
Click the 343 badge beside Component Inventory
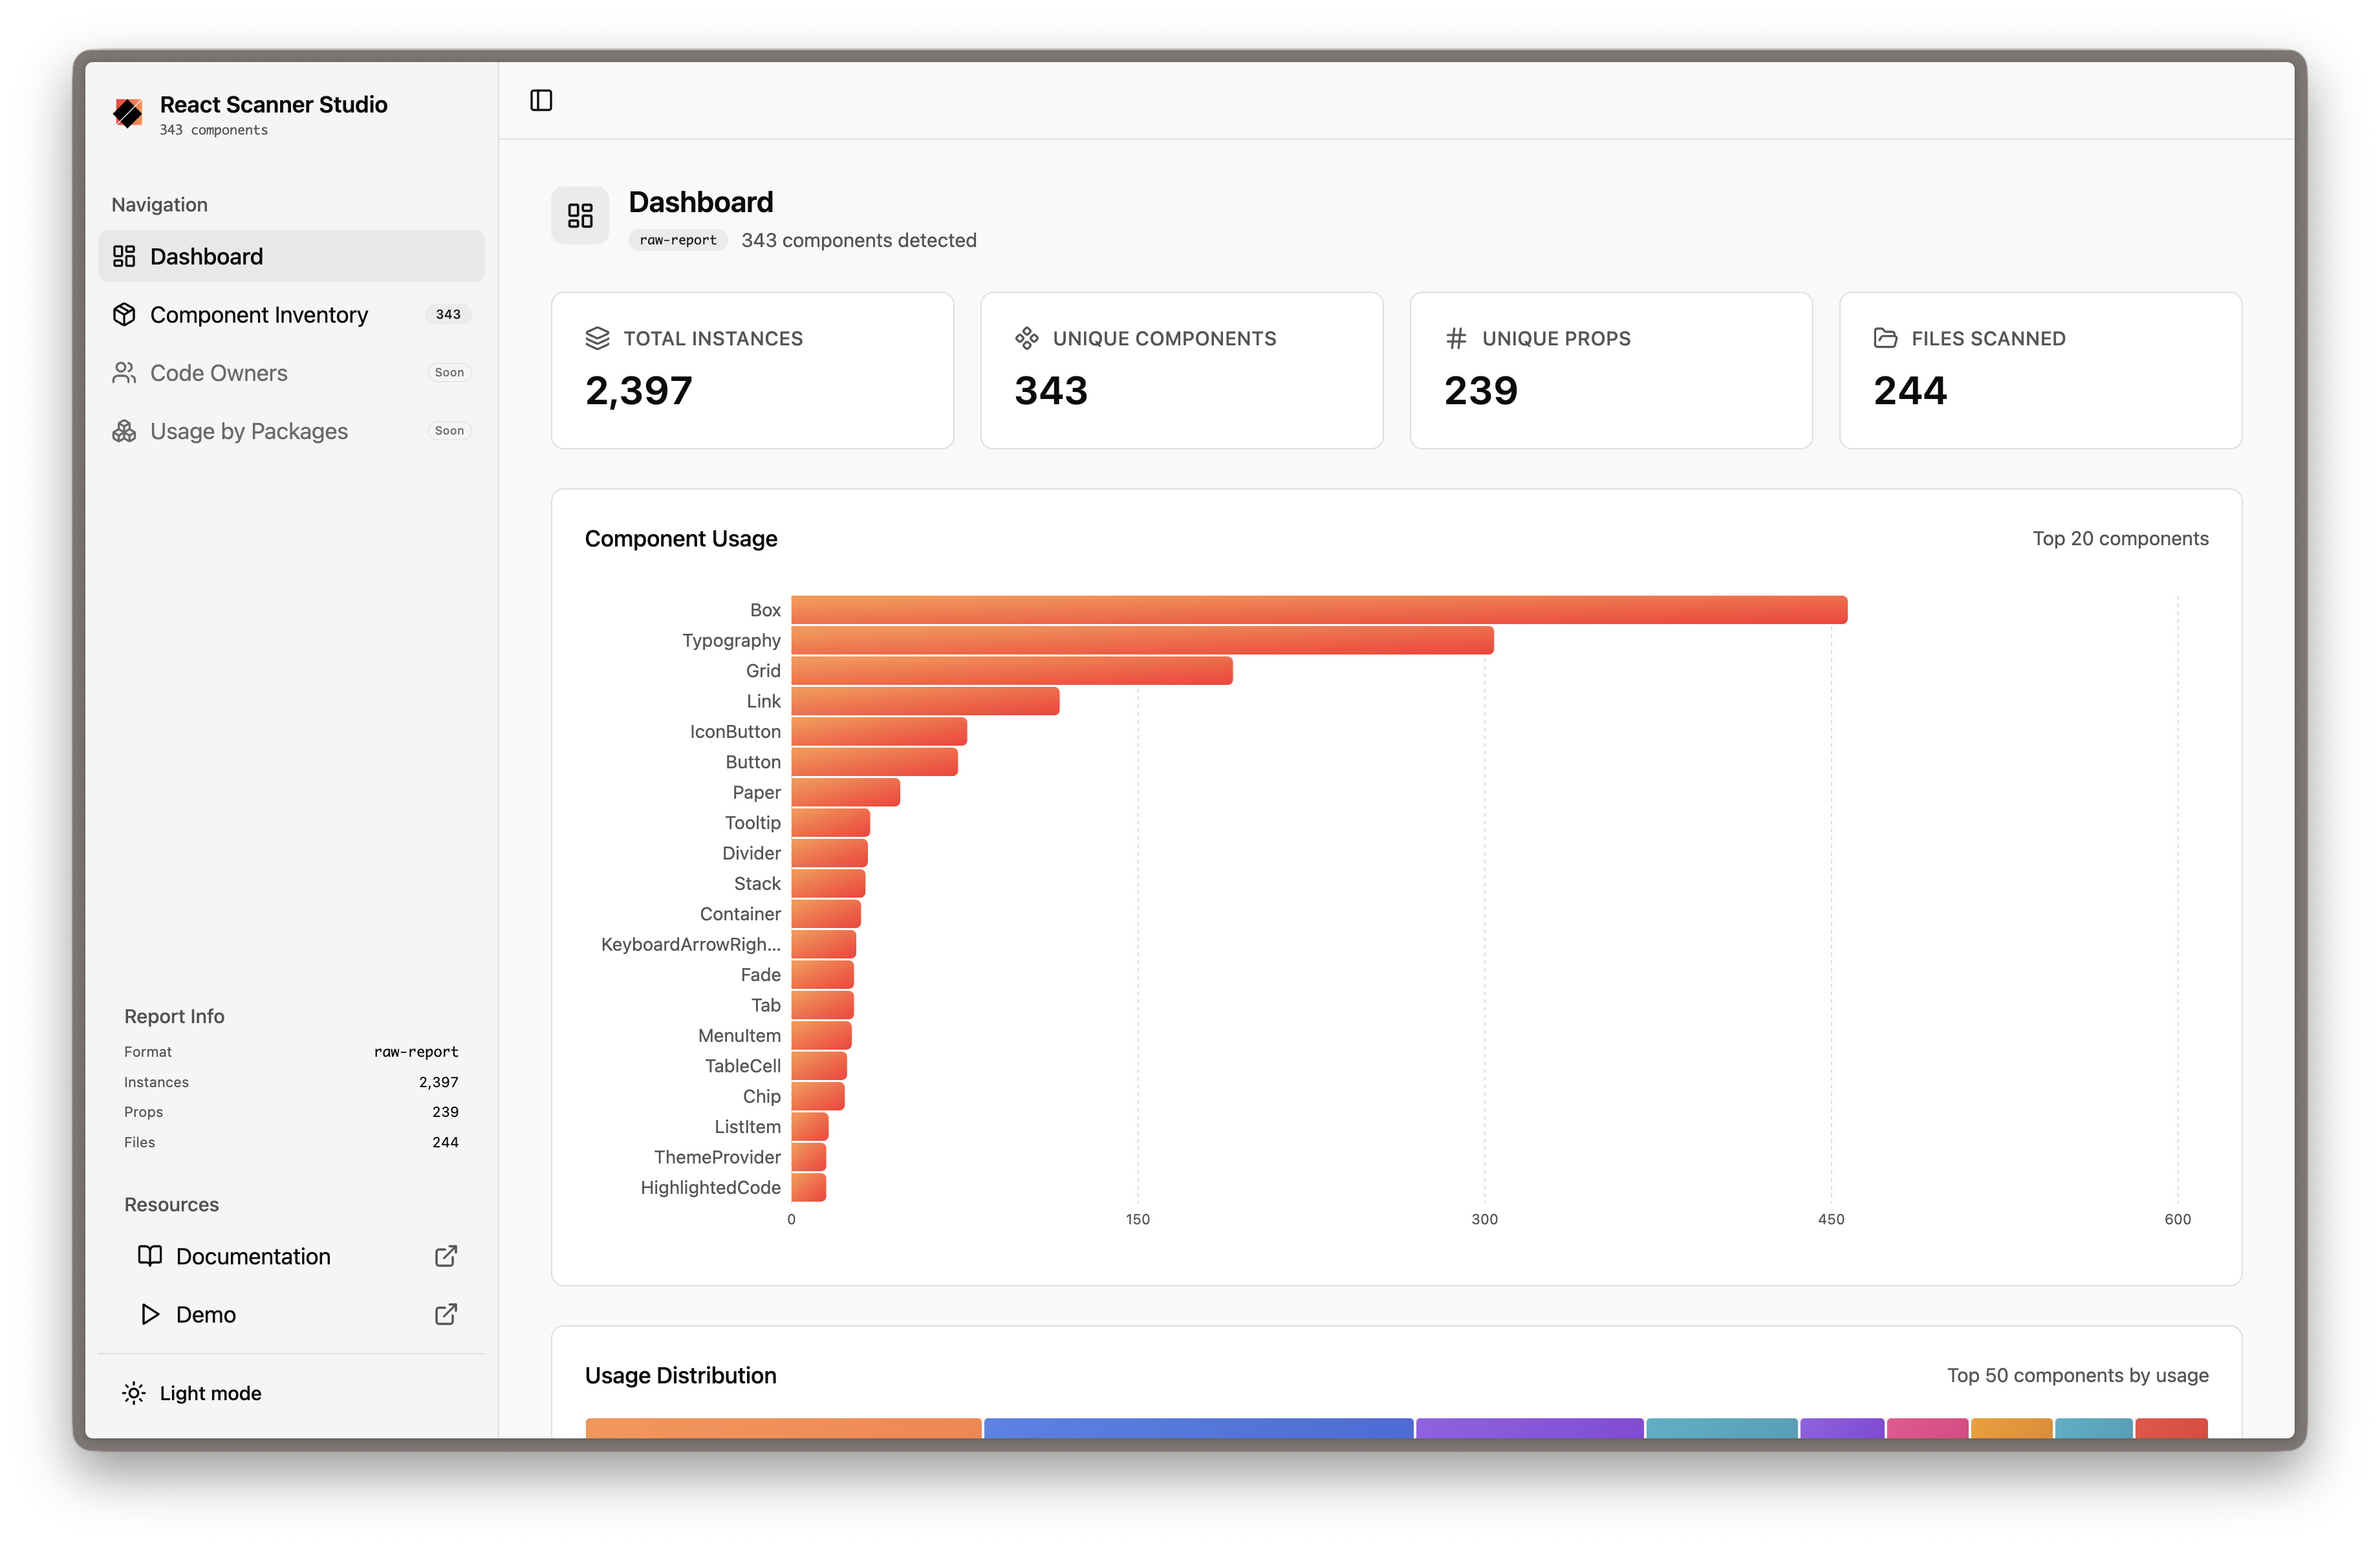click(x=448, y=314)
